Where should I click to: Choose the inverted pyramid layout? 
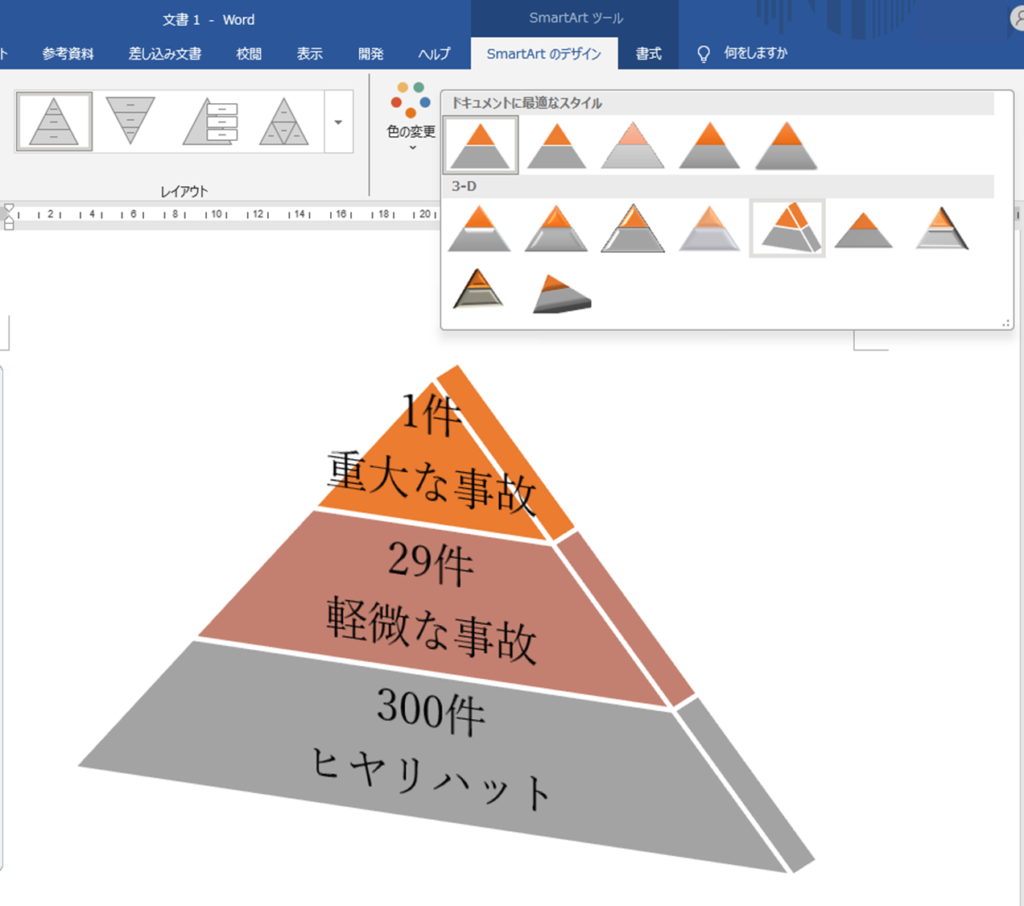click(x=130, y=122)
